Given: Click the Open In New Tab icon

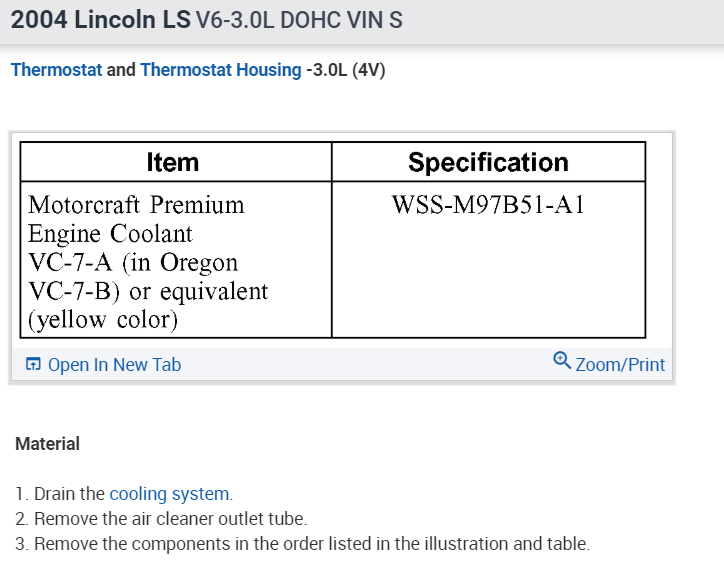Looking at the screenshot, I should pos(34,365).
